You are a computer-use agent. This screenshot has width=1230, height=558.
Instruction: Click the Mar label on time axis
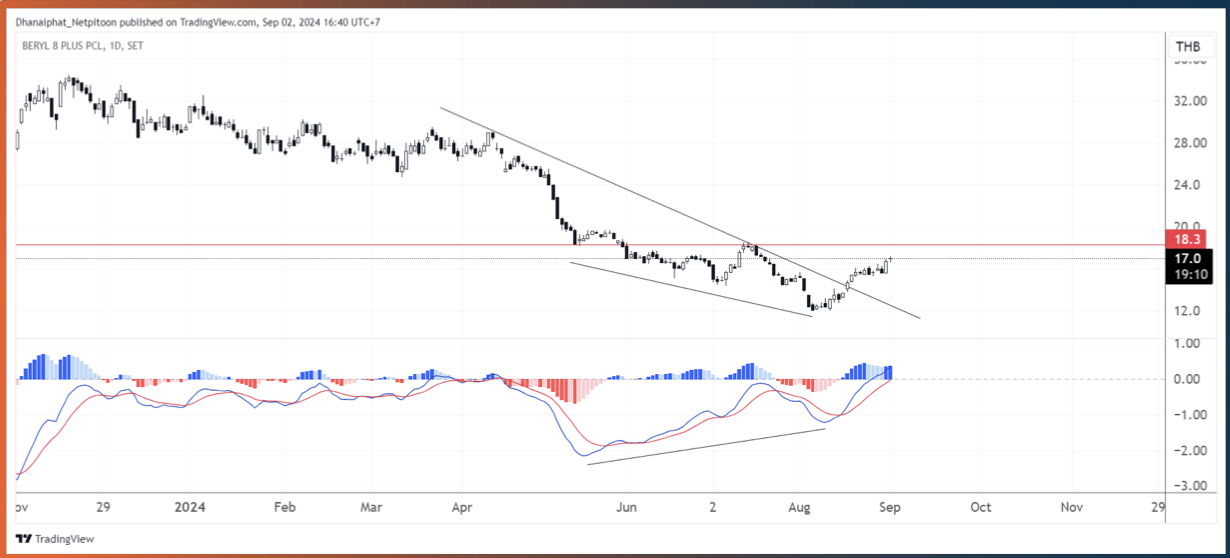372,507
